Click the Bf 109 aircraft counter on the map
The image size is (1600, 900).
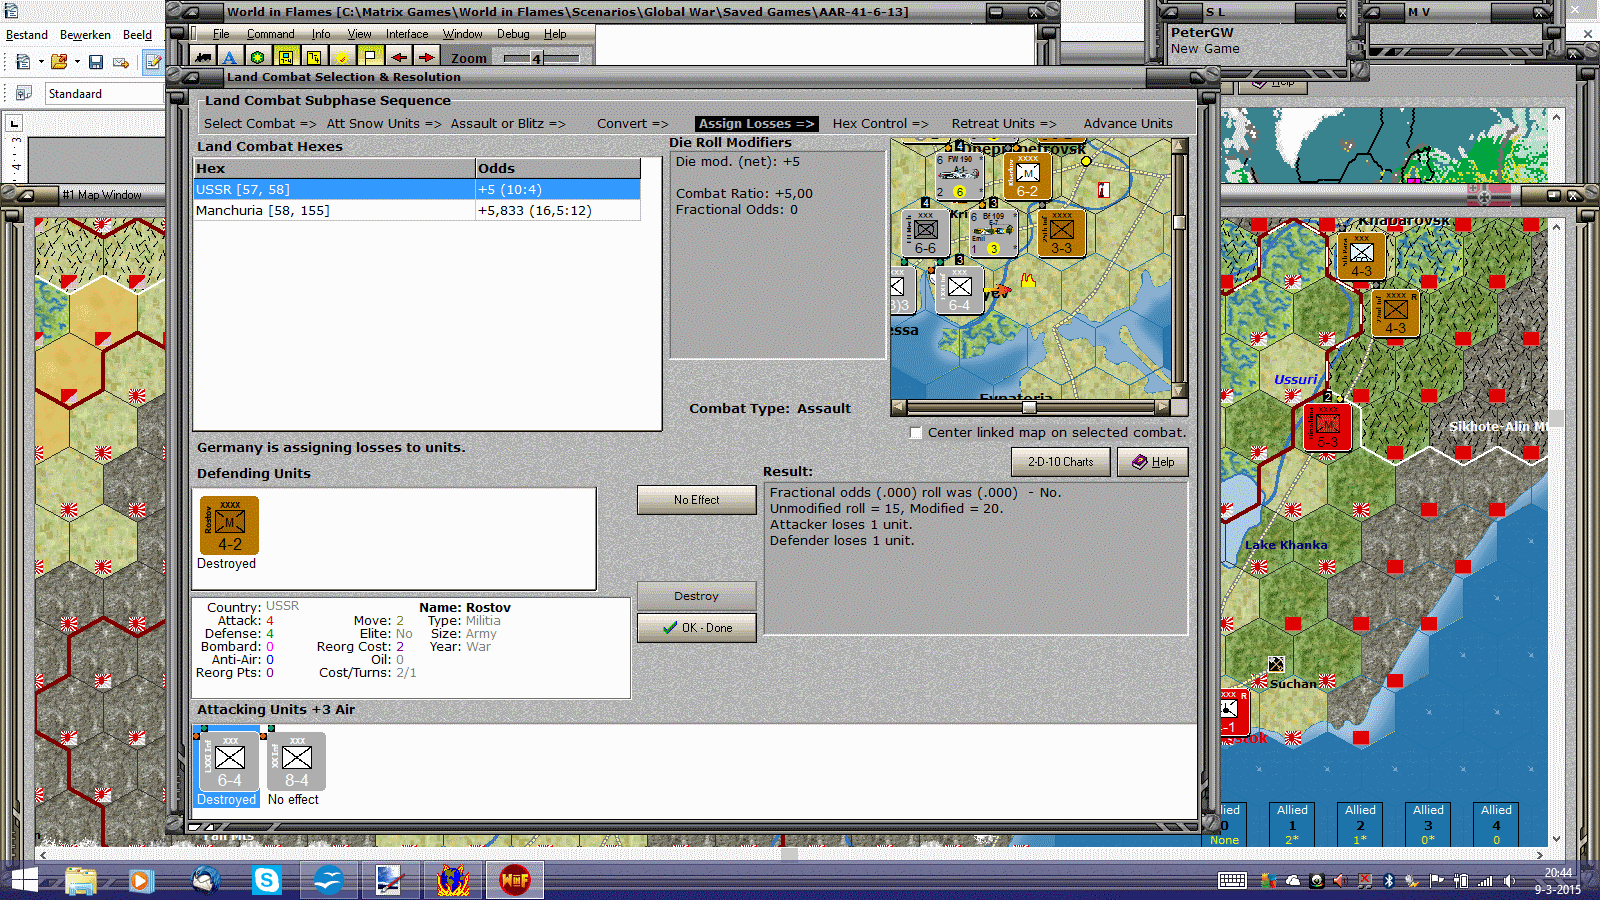[993, 234]
